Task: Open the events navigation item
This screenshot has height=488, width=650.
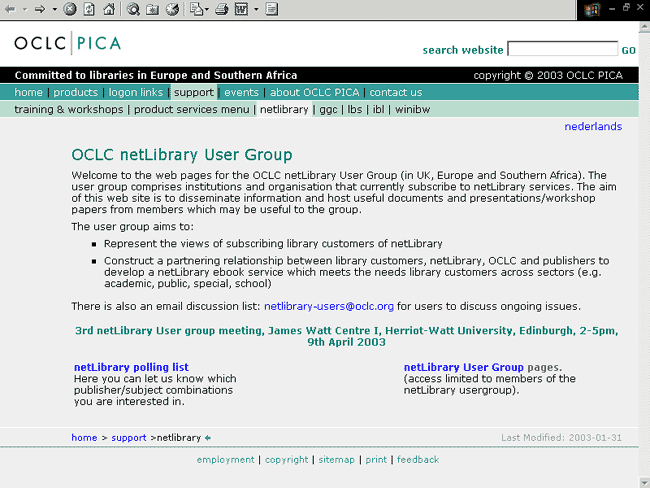Action: tap(242, 92)
